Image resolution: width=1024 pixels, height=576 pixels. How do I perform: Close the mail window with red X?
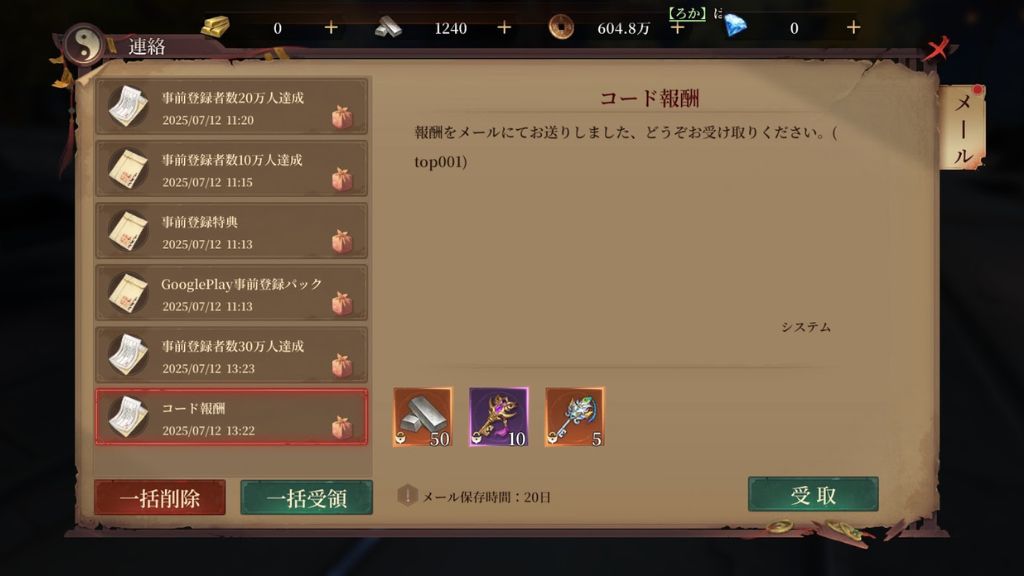pos(939,48)
